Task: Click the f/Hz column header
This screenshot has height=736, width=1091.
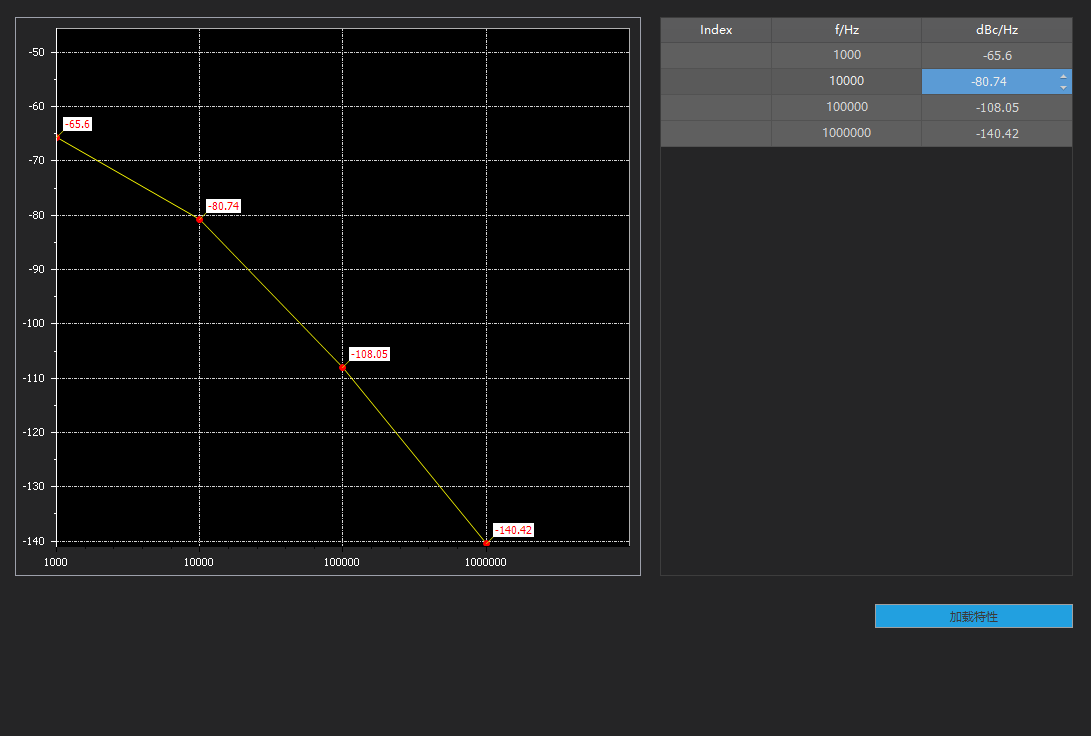Action: point(846,30)
